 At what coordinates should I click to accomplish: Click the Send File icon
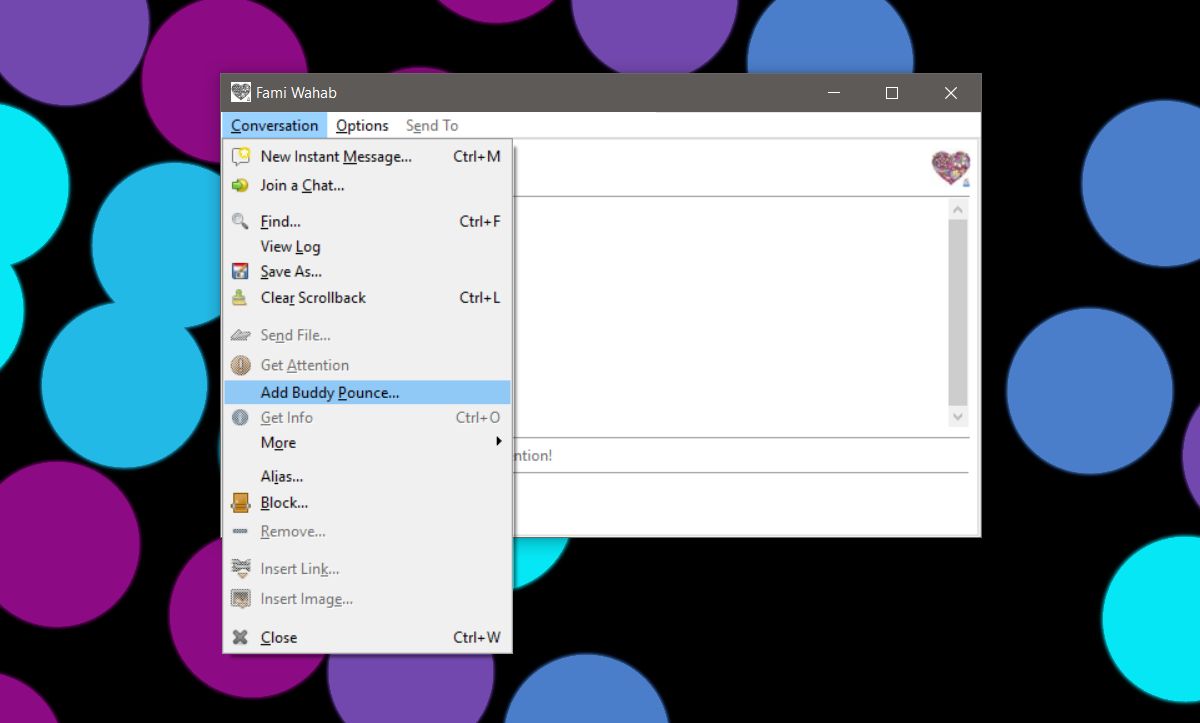240,335
